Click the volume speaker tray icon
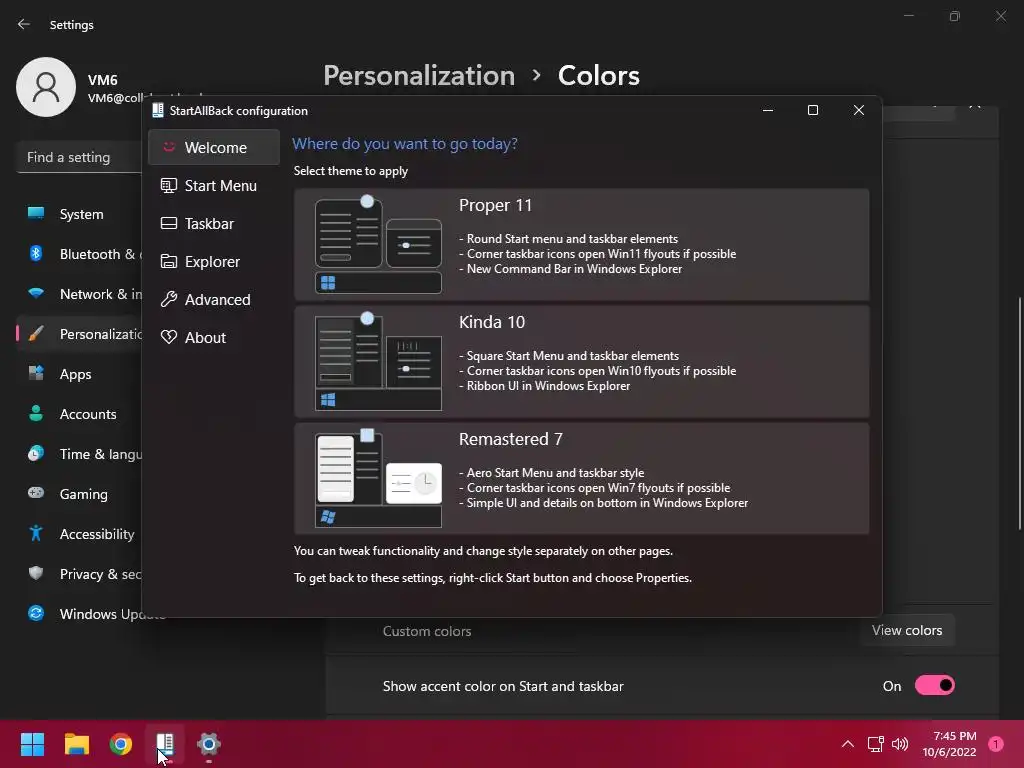 (x=900, y=744)
